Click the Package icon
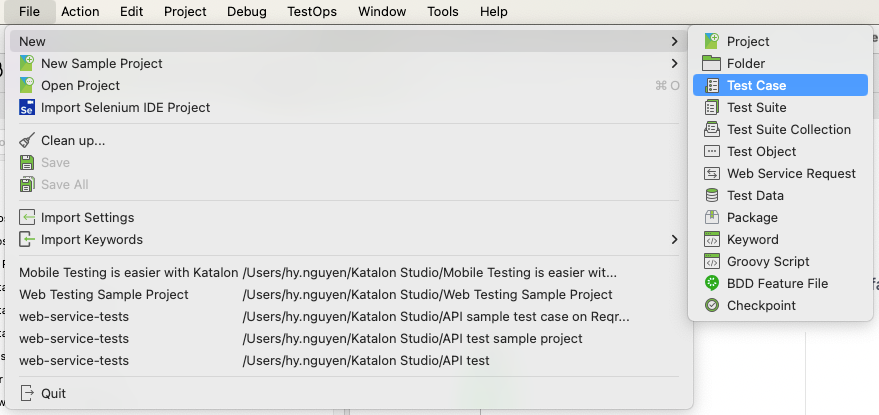 (712, 217)
